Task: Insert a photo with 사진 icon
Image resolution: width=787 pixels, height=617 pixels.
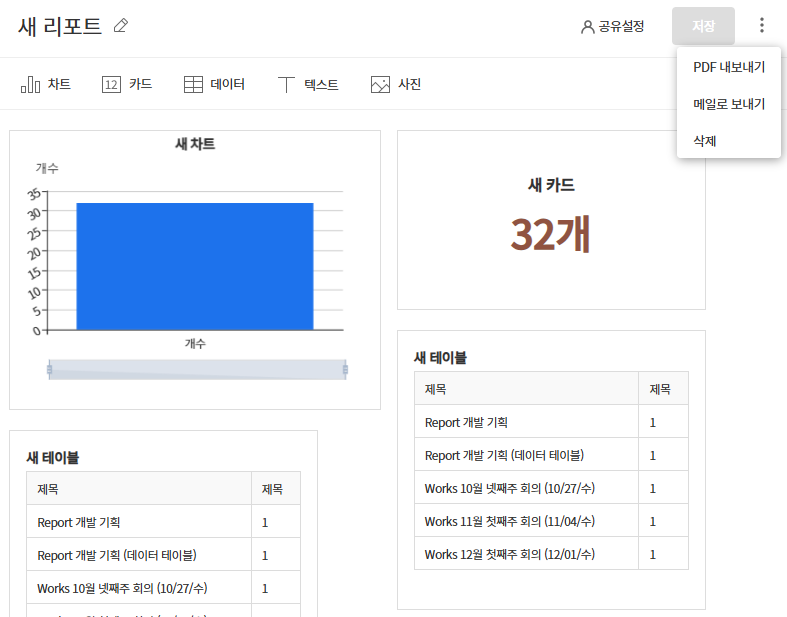Action: (395, 85)
